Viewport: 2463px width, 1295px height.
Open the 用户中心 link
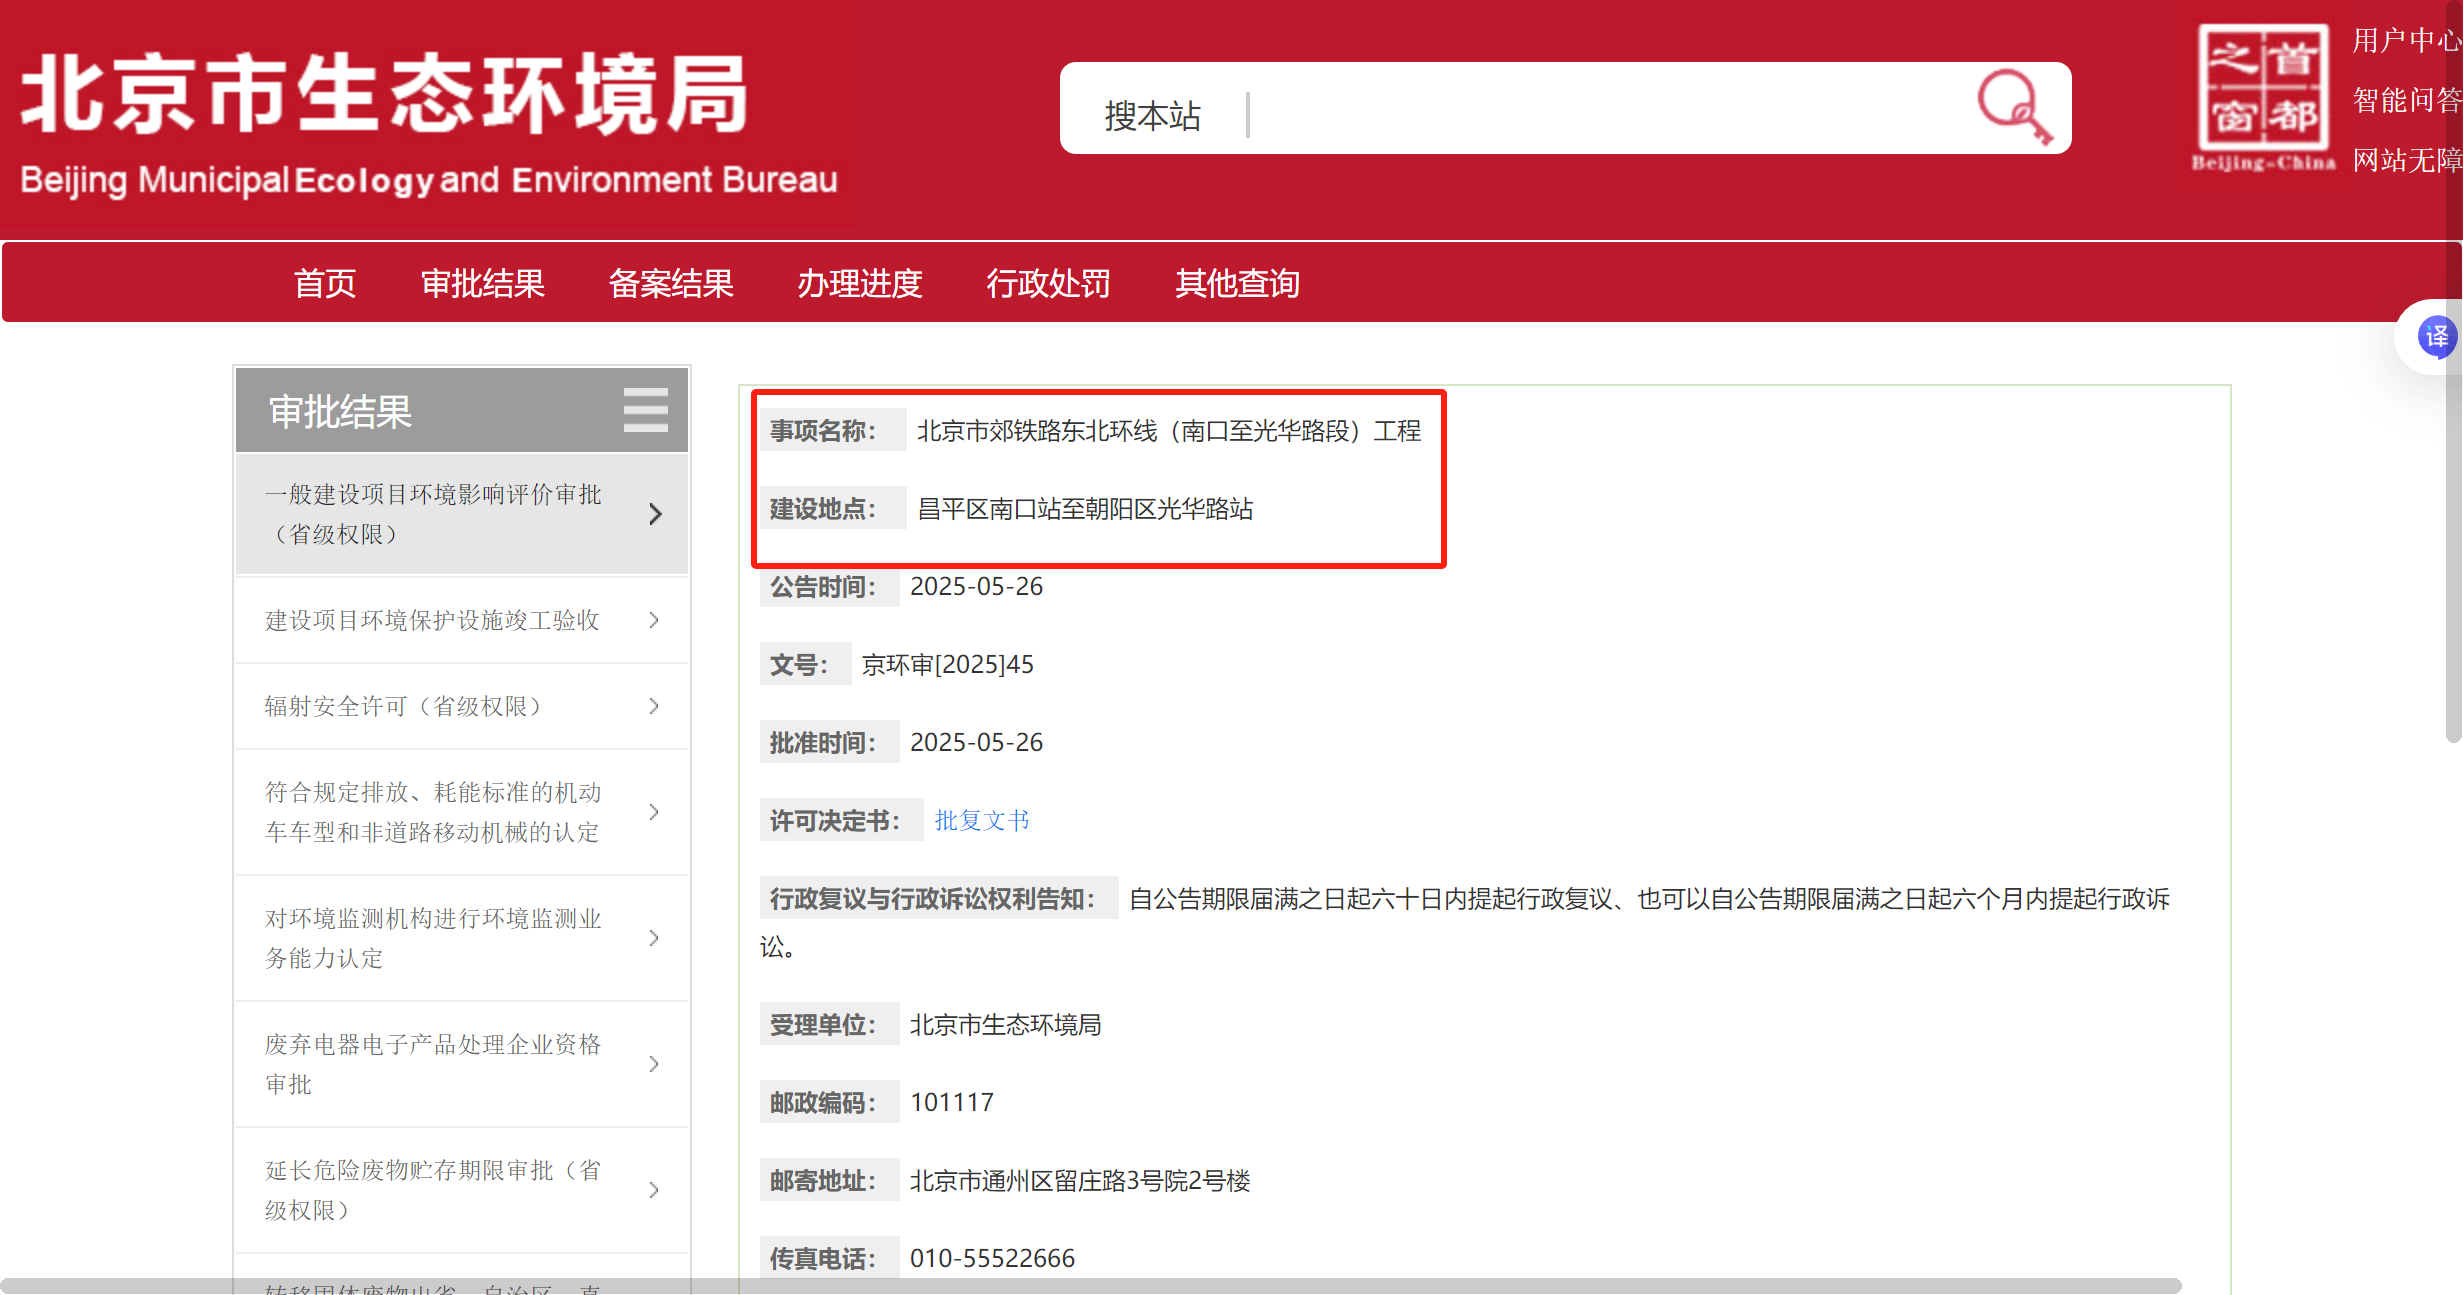click(2407, 40)
